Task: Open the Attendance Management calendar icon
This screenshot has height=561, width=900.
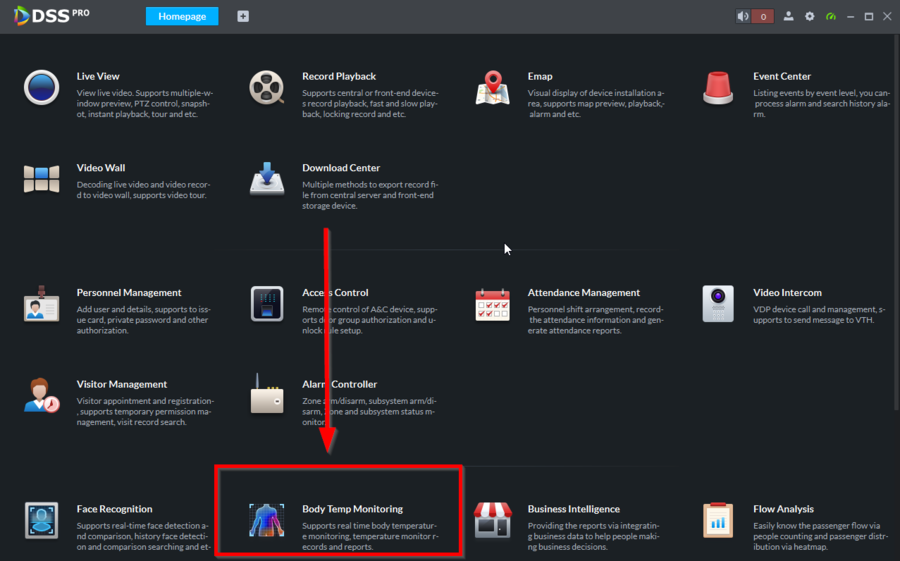Action: pyautogui.click(x=492, y=304)
